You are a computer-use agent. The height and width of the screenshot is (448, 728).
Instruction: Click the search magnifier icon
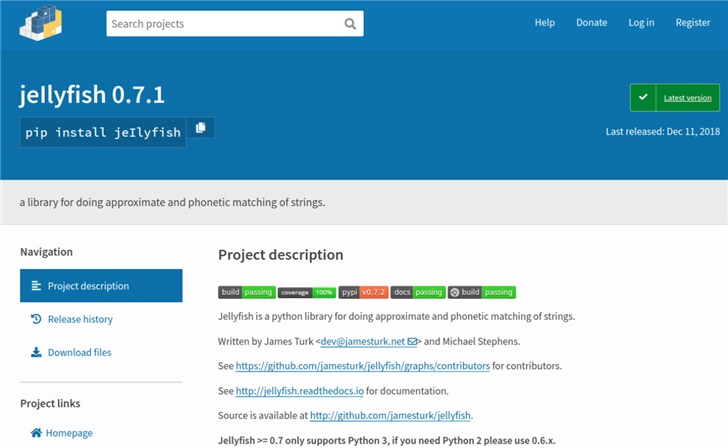pos(350,24)
